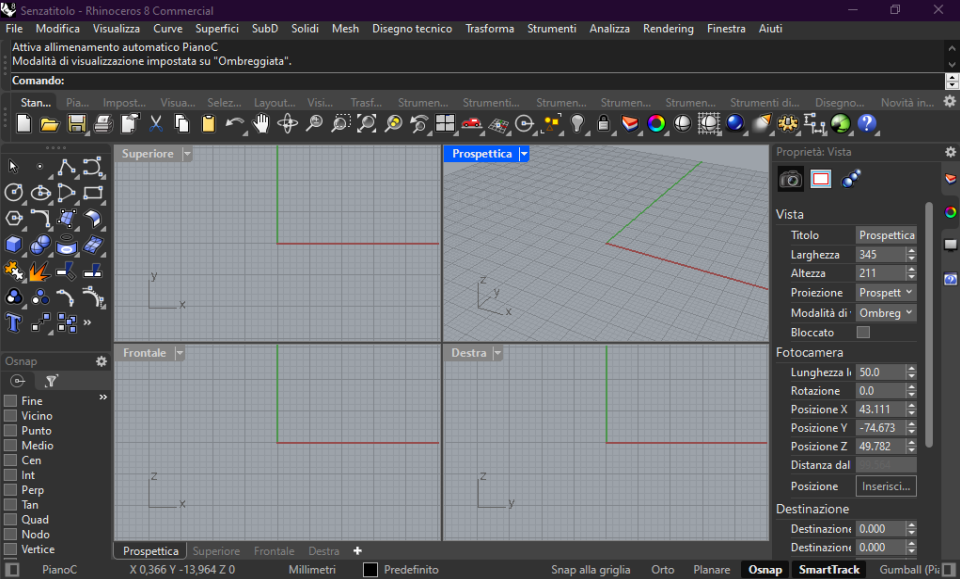
Task: Click the black layer color swatch
Action: pos(370,570)
